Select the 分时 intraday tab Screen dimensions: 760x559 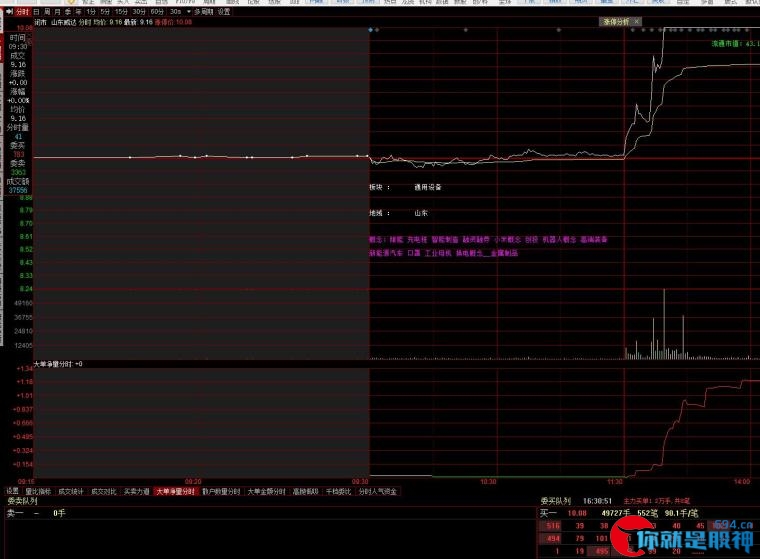[x=22, y=12]
